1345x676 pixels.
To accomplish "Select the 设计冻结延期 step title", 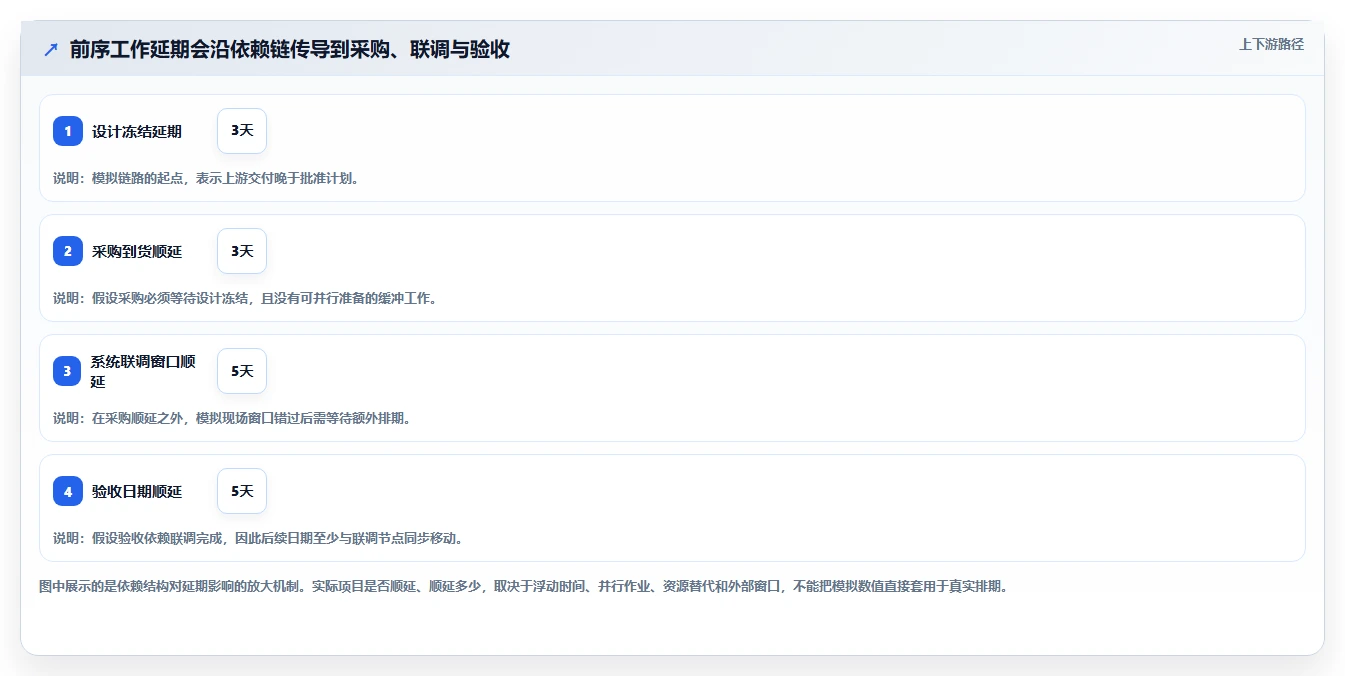I will (137, 131).
